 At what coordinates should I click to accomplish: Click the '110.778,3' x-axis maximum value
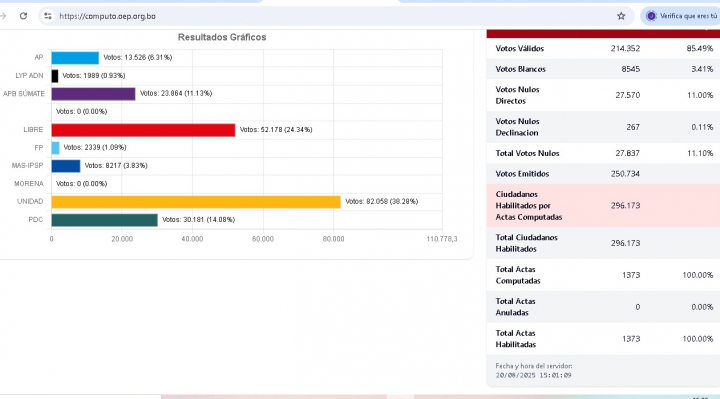coord(442,239)
